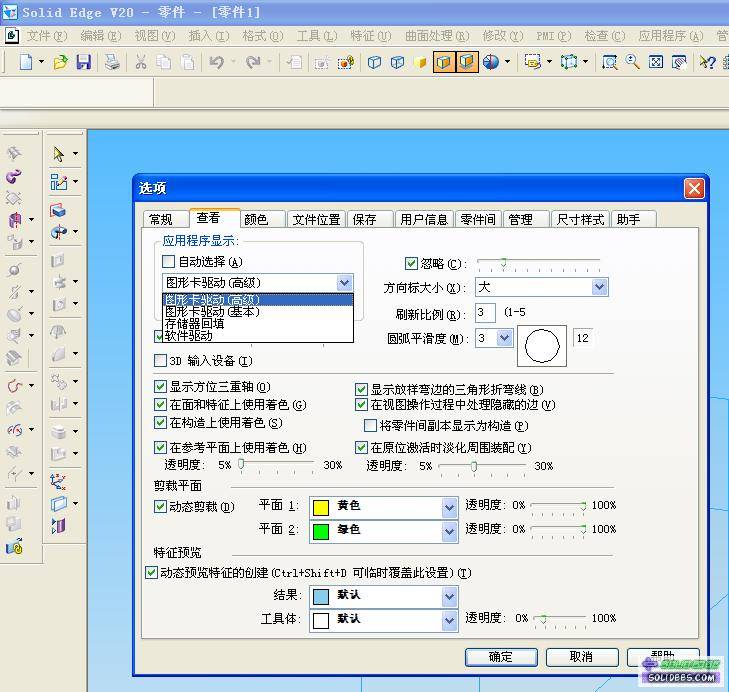Toggle the 忽略 (C) checkbox
This screenshot has width=729, height=692.
click(x=411, y=263)
